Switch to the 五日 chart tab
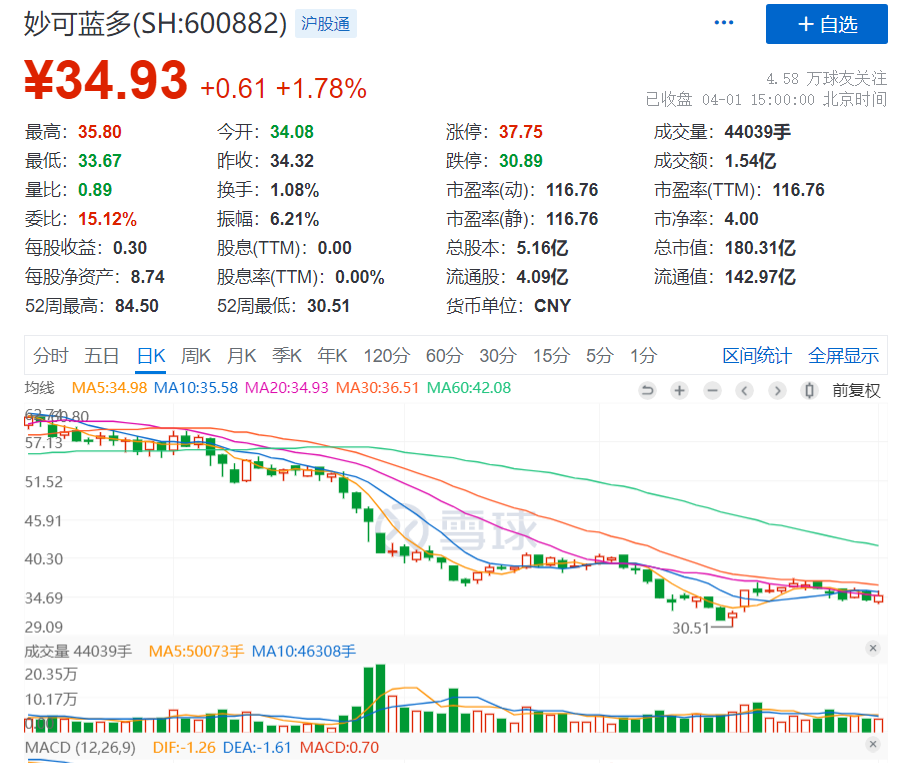This screenshot has width=921, height=763. pyautogui.click(x=102, y=355)
